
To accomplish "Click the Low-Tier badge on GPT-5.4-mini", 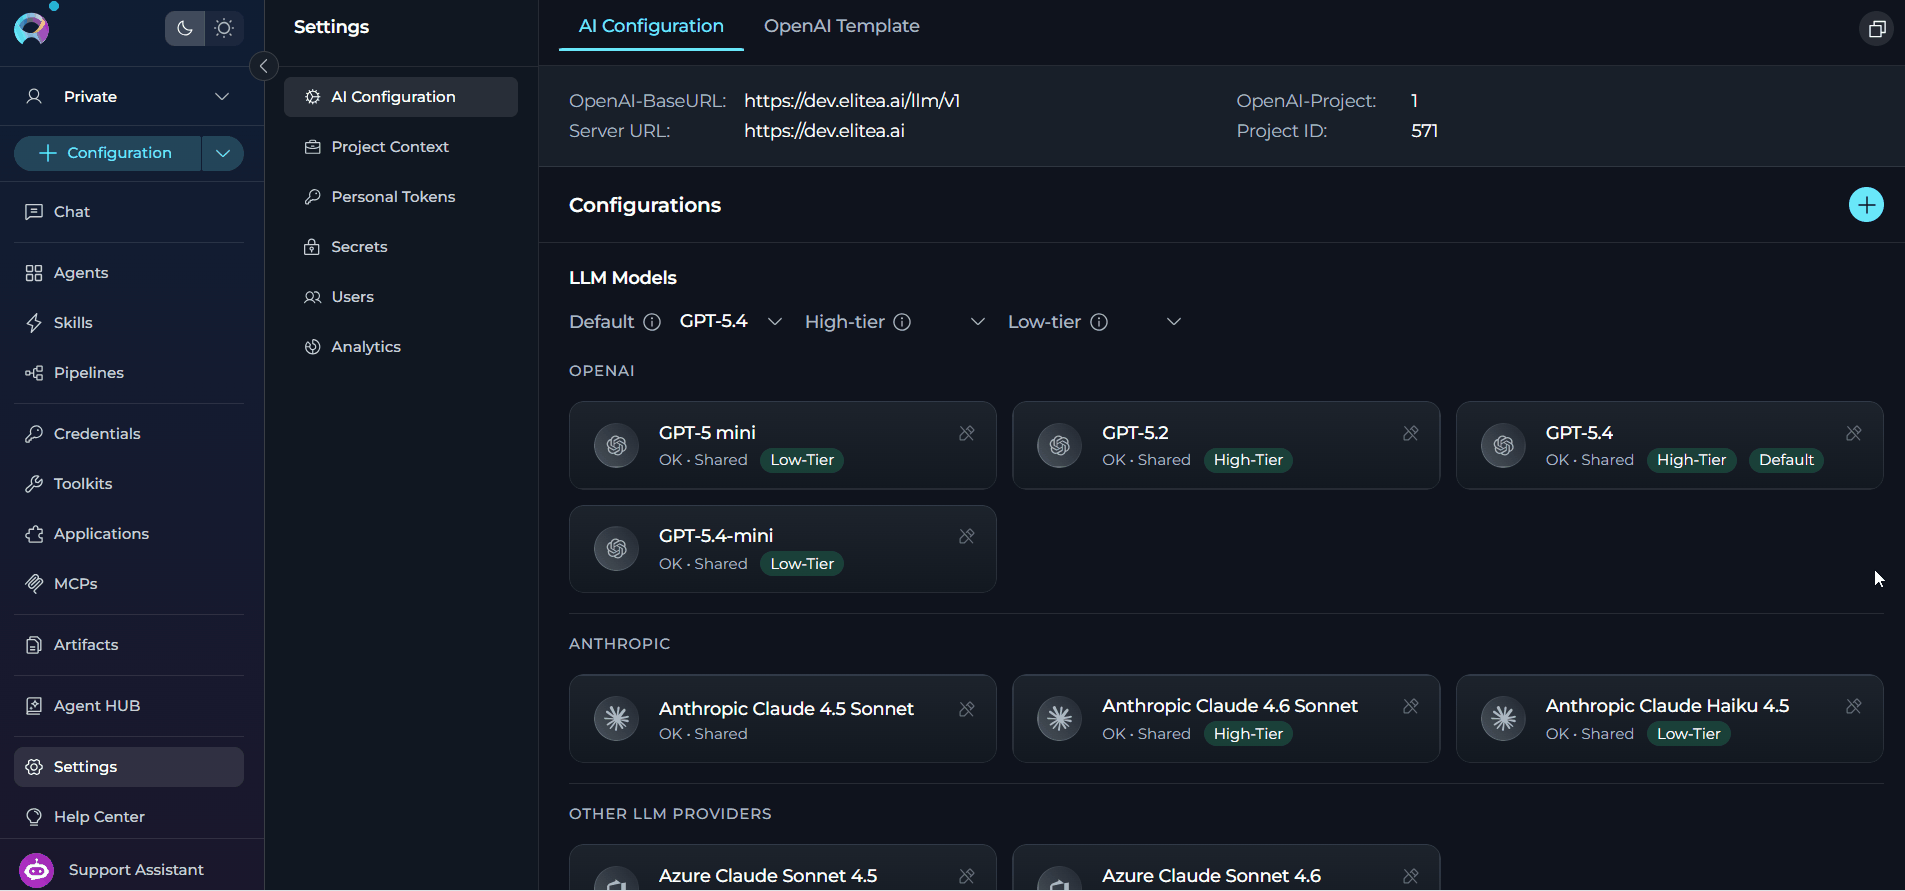I will click(802, 564).
